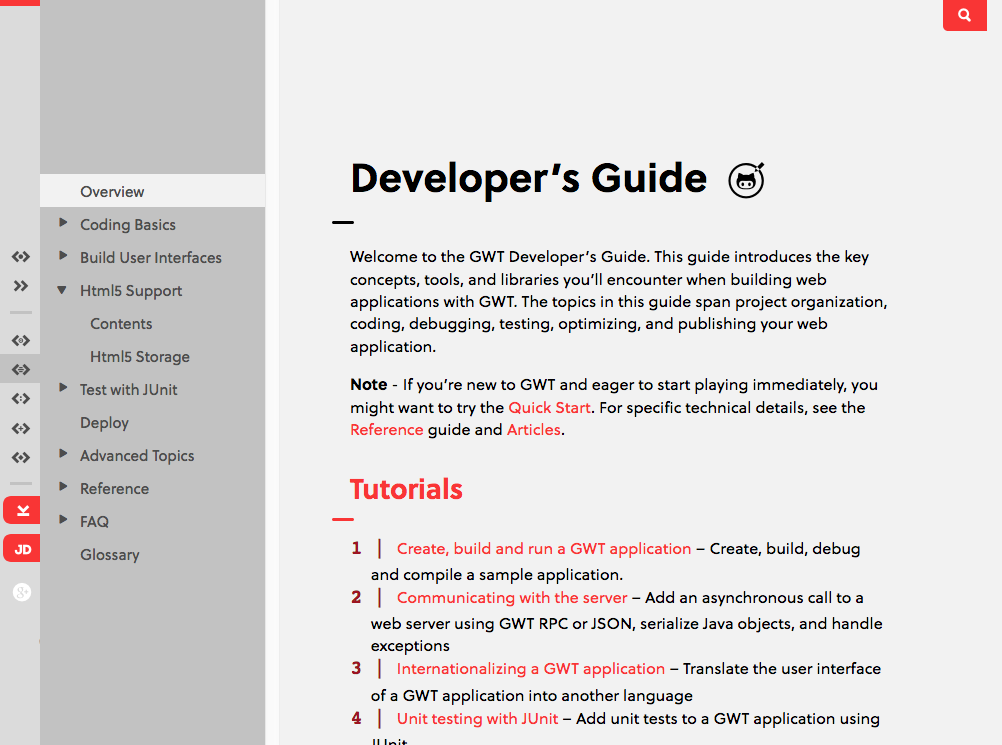Viewport: 1002px width, 745px height.
Task: Open Html5 Storage sidebar item
Action: (x=139, y=357)
